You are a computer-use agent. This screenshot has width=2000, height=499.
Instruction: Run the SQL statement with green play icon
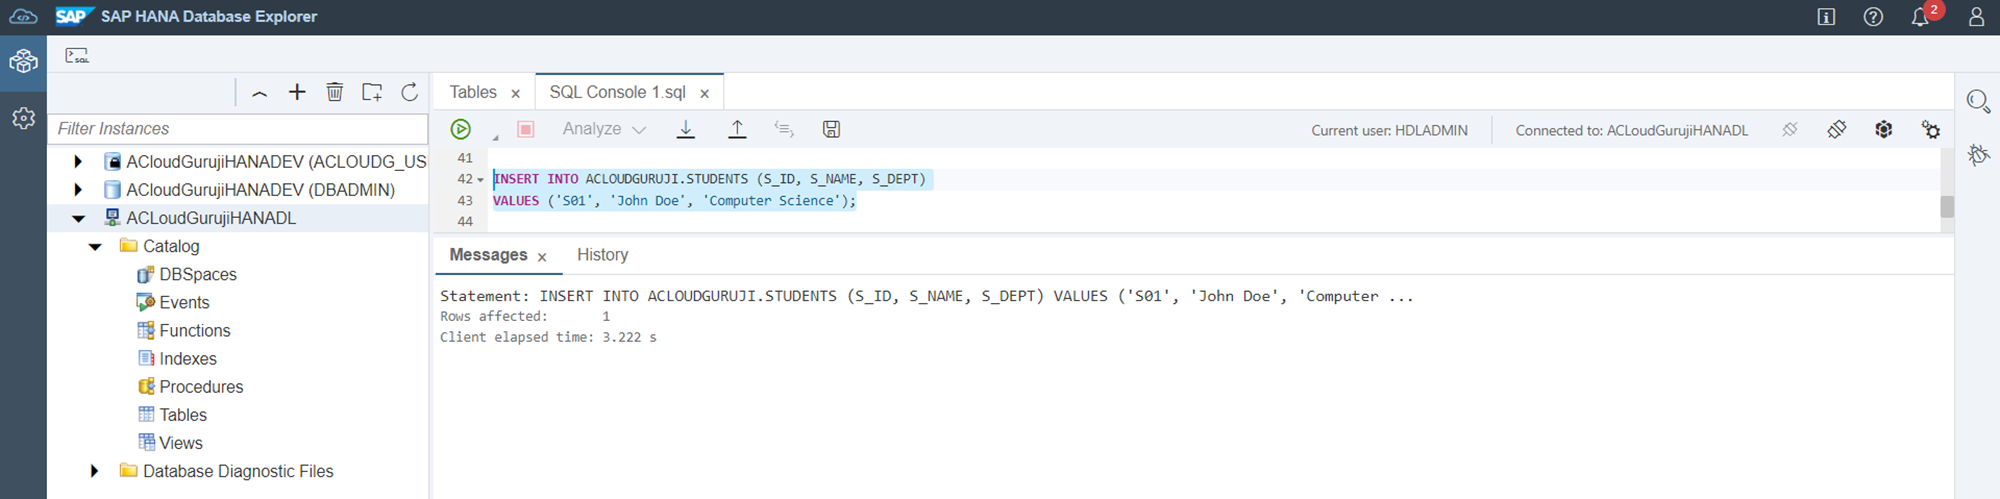(460, 129)
